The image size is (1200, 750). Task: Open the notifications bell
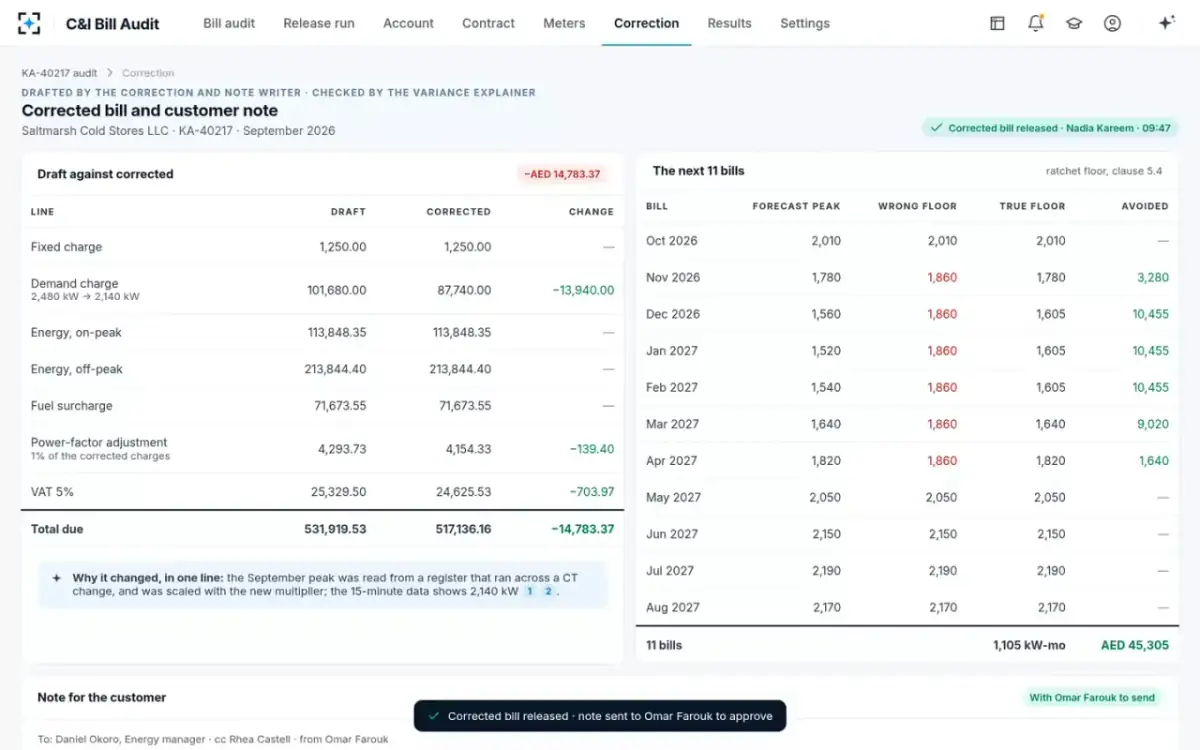coord(1036,23)
